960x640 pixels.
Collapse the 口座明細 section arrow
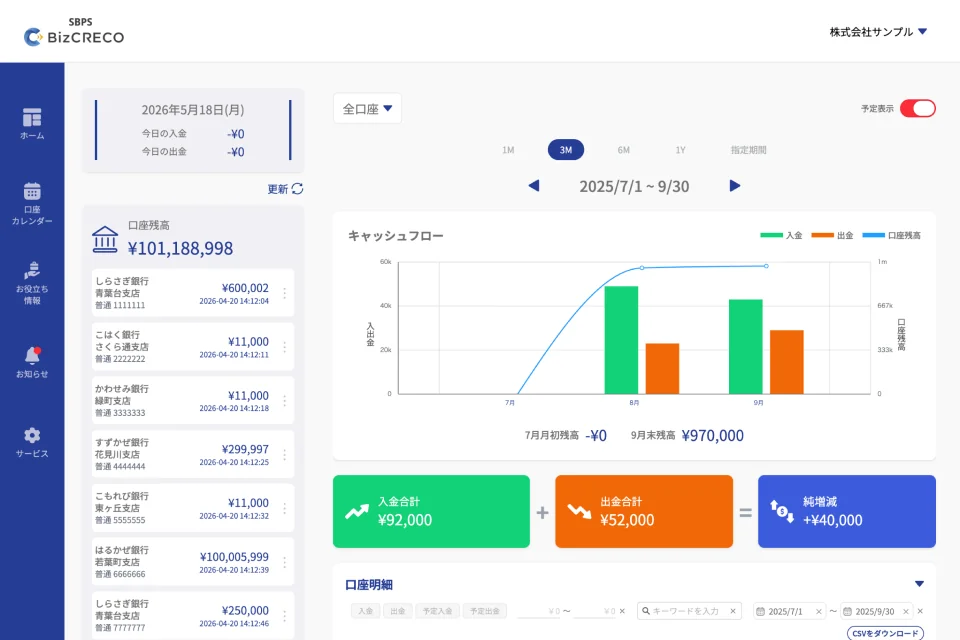coord(919,584)
